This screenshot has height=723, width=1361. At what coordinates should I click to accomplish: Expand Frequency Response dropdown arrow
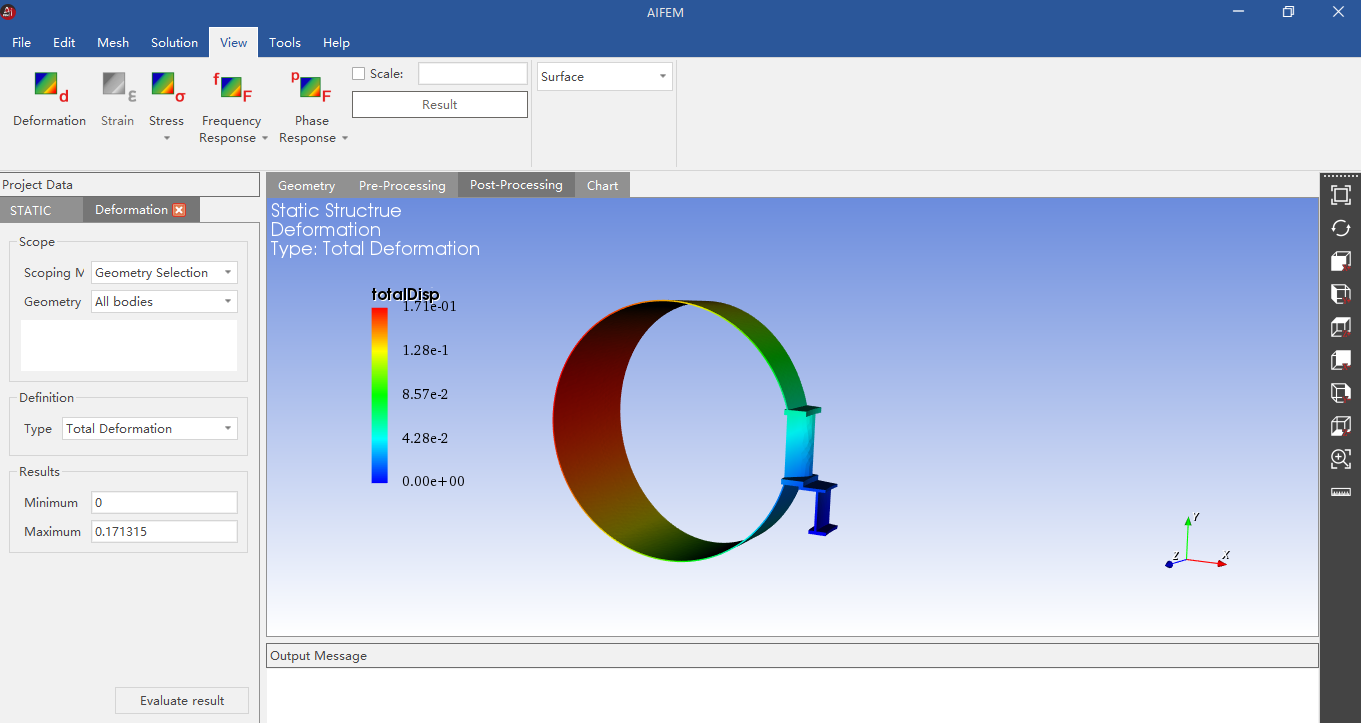pos(265,138)
